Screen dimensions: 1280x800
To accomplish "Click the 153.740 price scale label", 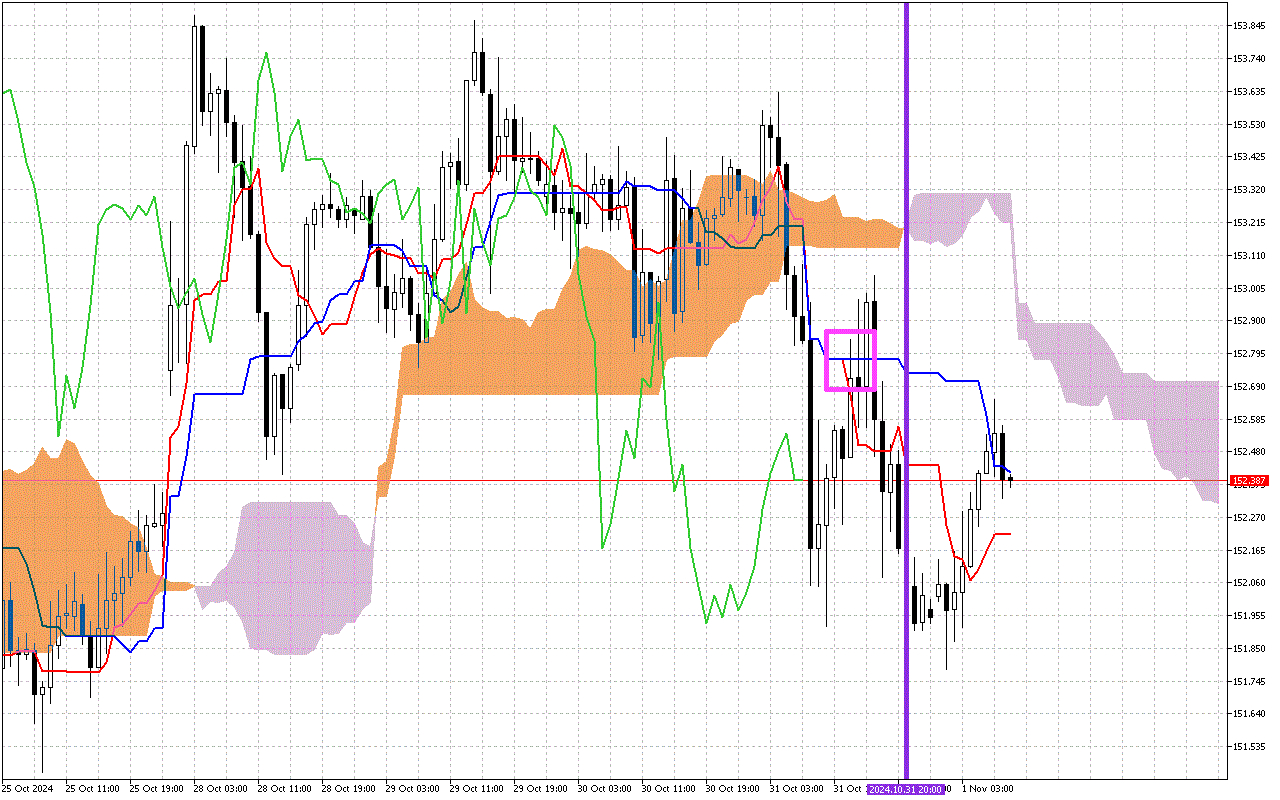I will (x=1250, y=59).
